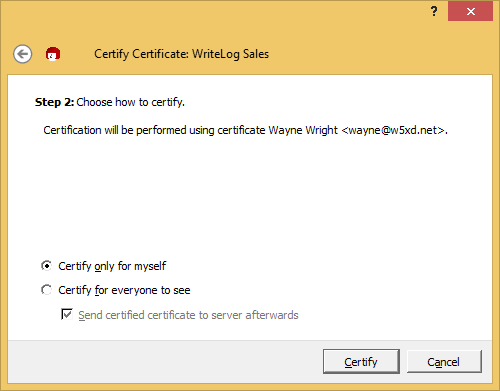Screen dimensions: 500x391
Task: Open context help with the question mark
Action: click(434, 12)
